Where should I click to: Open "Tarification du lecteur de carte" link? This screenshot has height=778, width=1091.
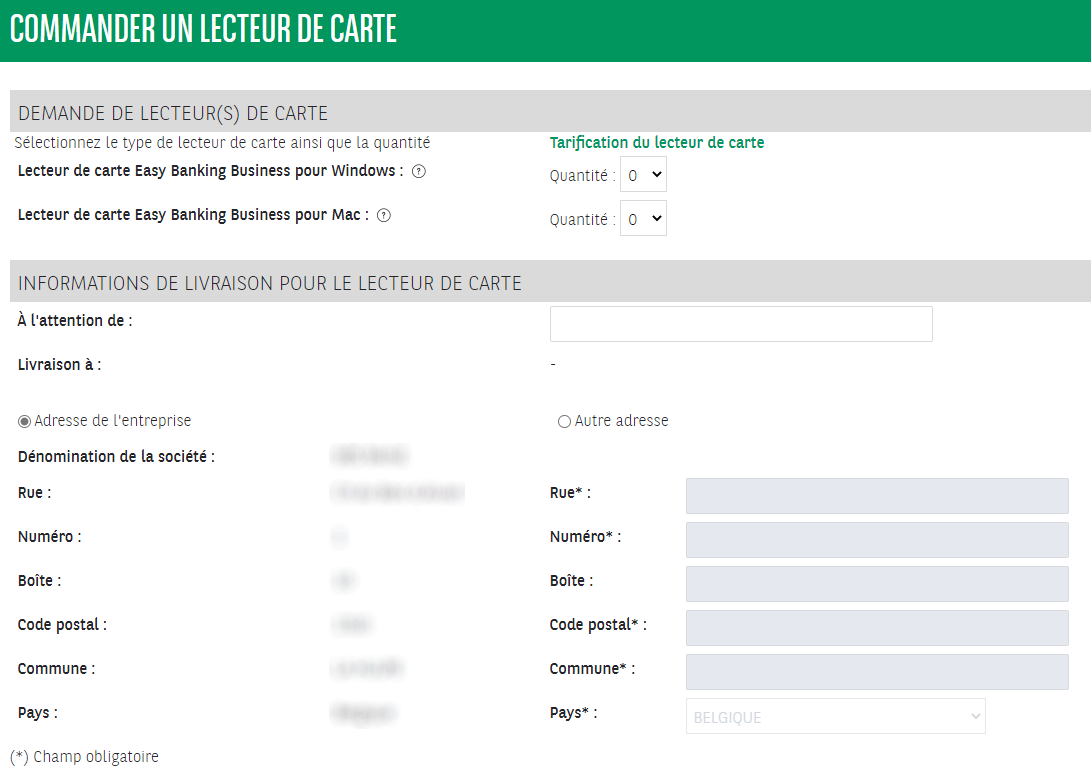(x=657, y=143)
